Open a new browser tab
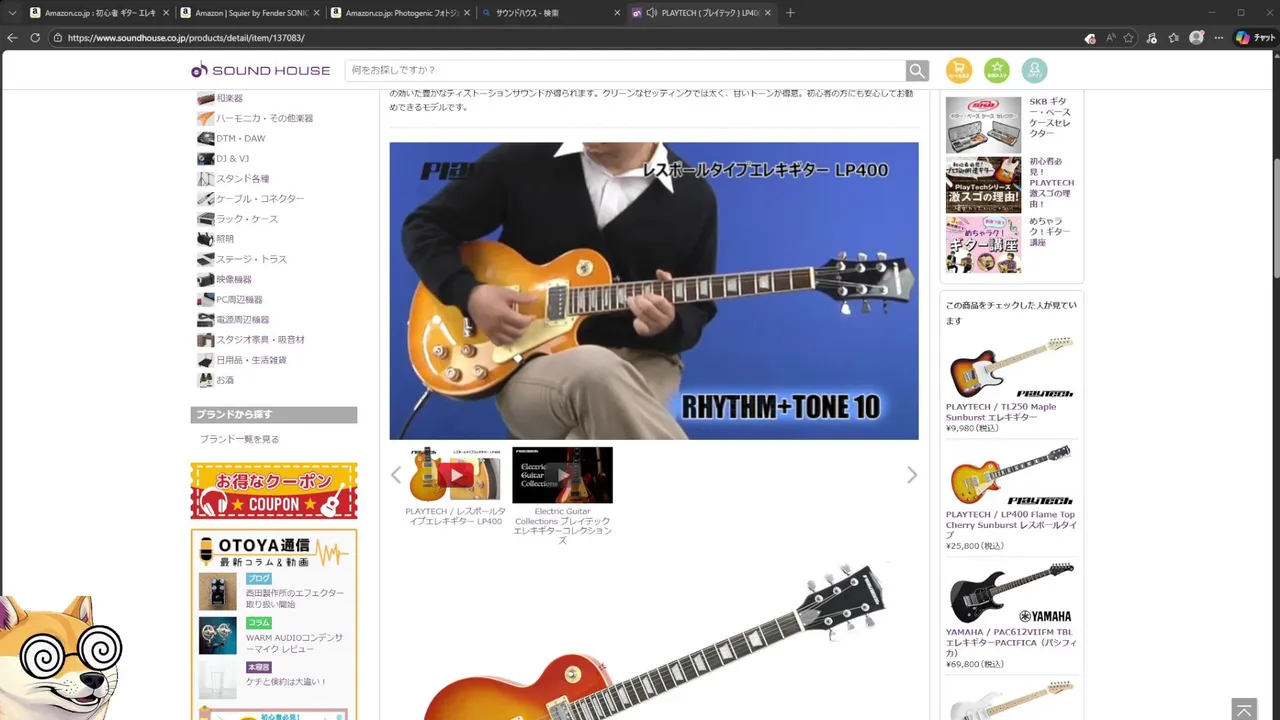This screenshot has height=720, width=1280. pyautogui.click(x=790, y=13)
